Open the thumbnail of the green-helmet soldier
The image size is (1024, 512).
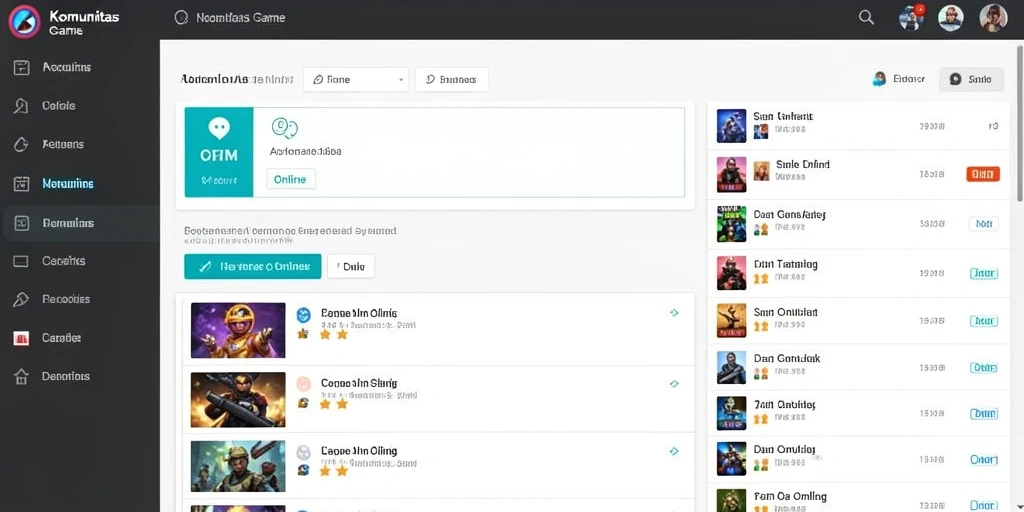(238, 466)
